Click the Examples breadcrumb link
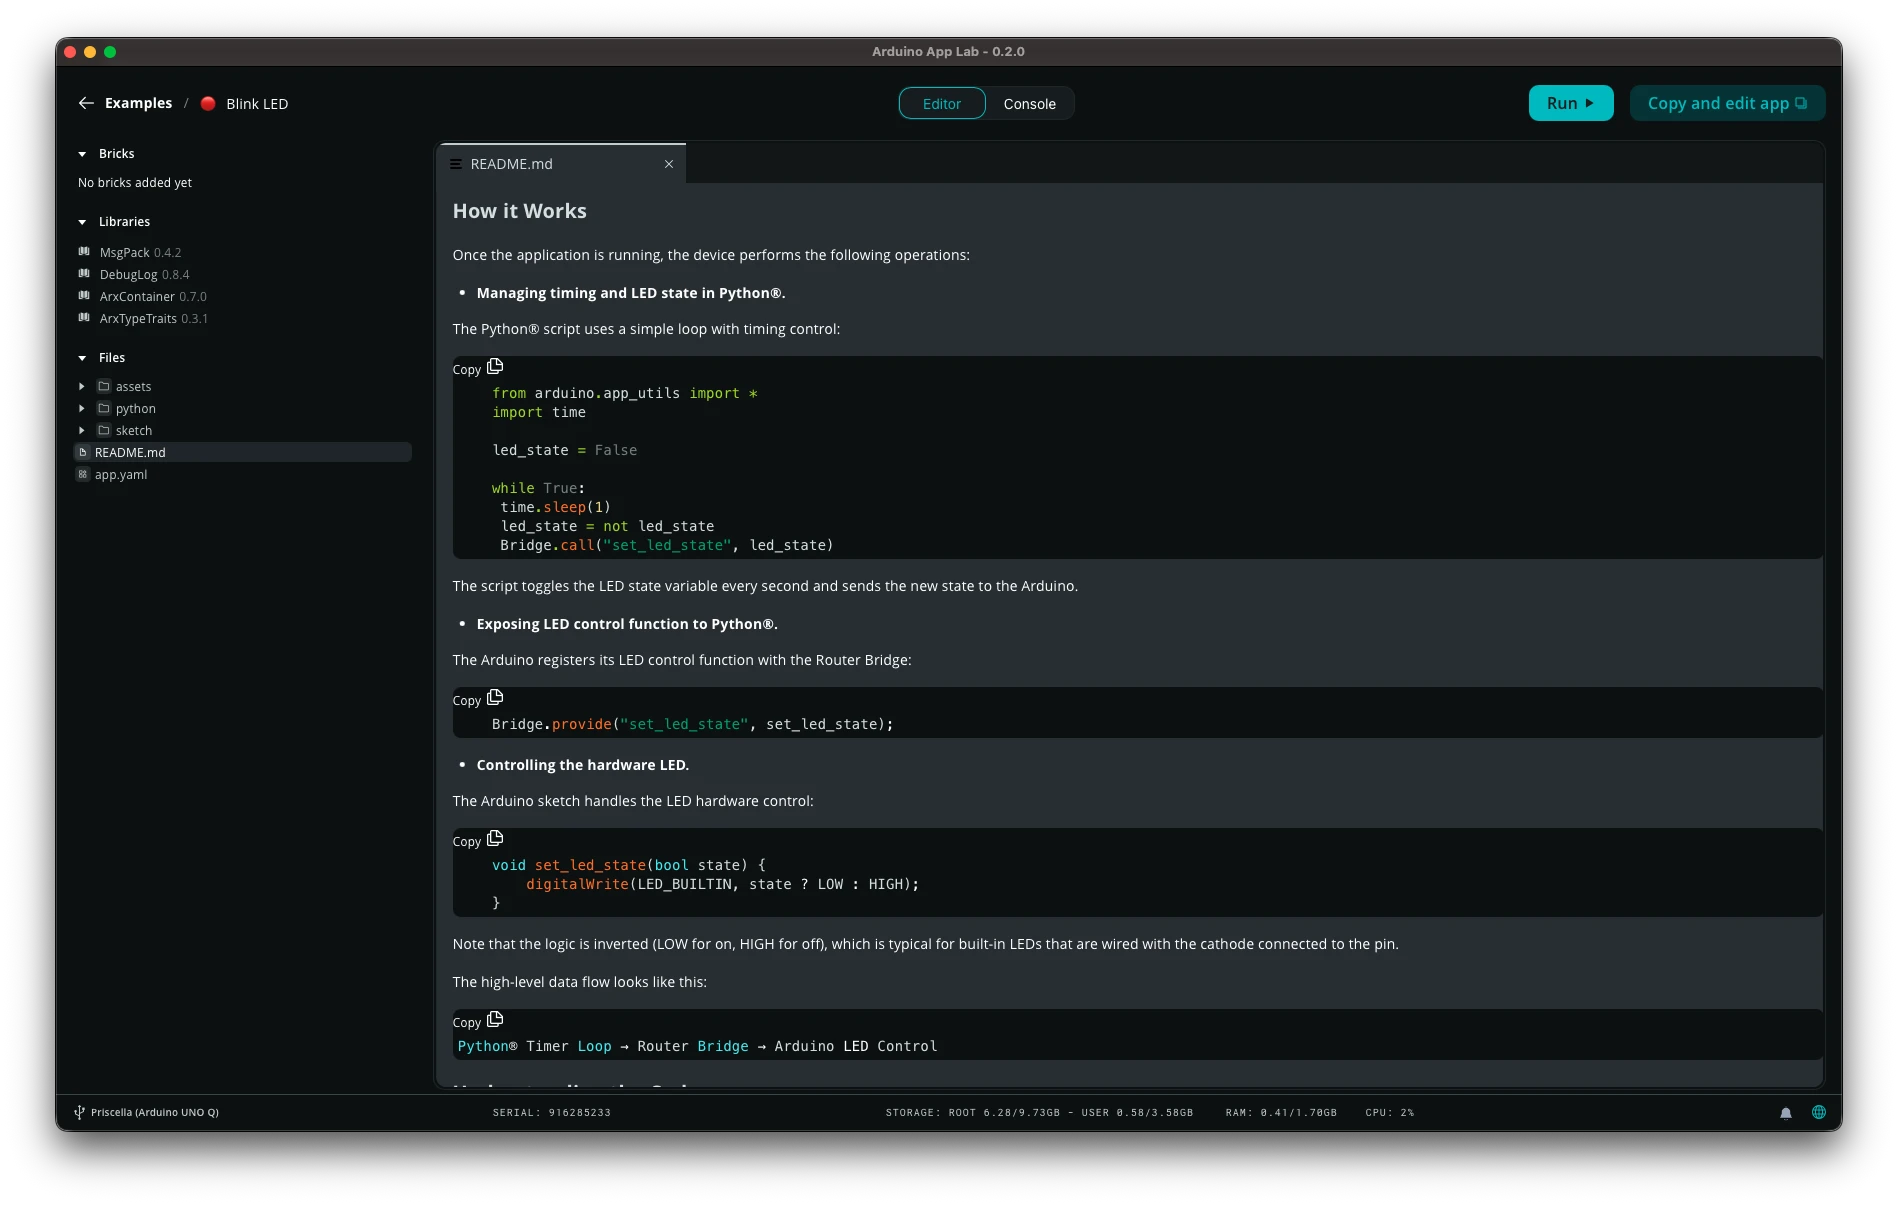The image size is (1898, 1205). point(138,103)
